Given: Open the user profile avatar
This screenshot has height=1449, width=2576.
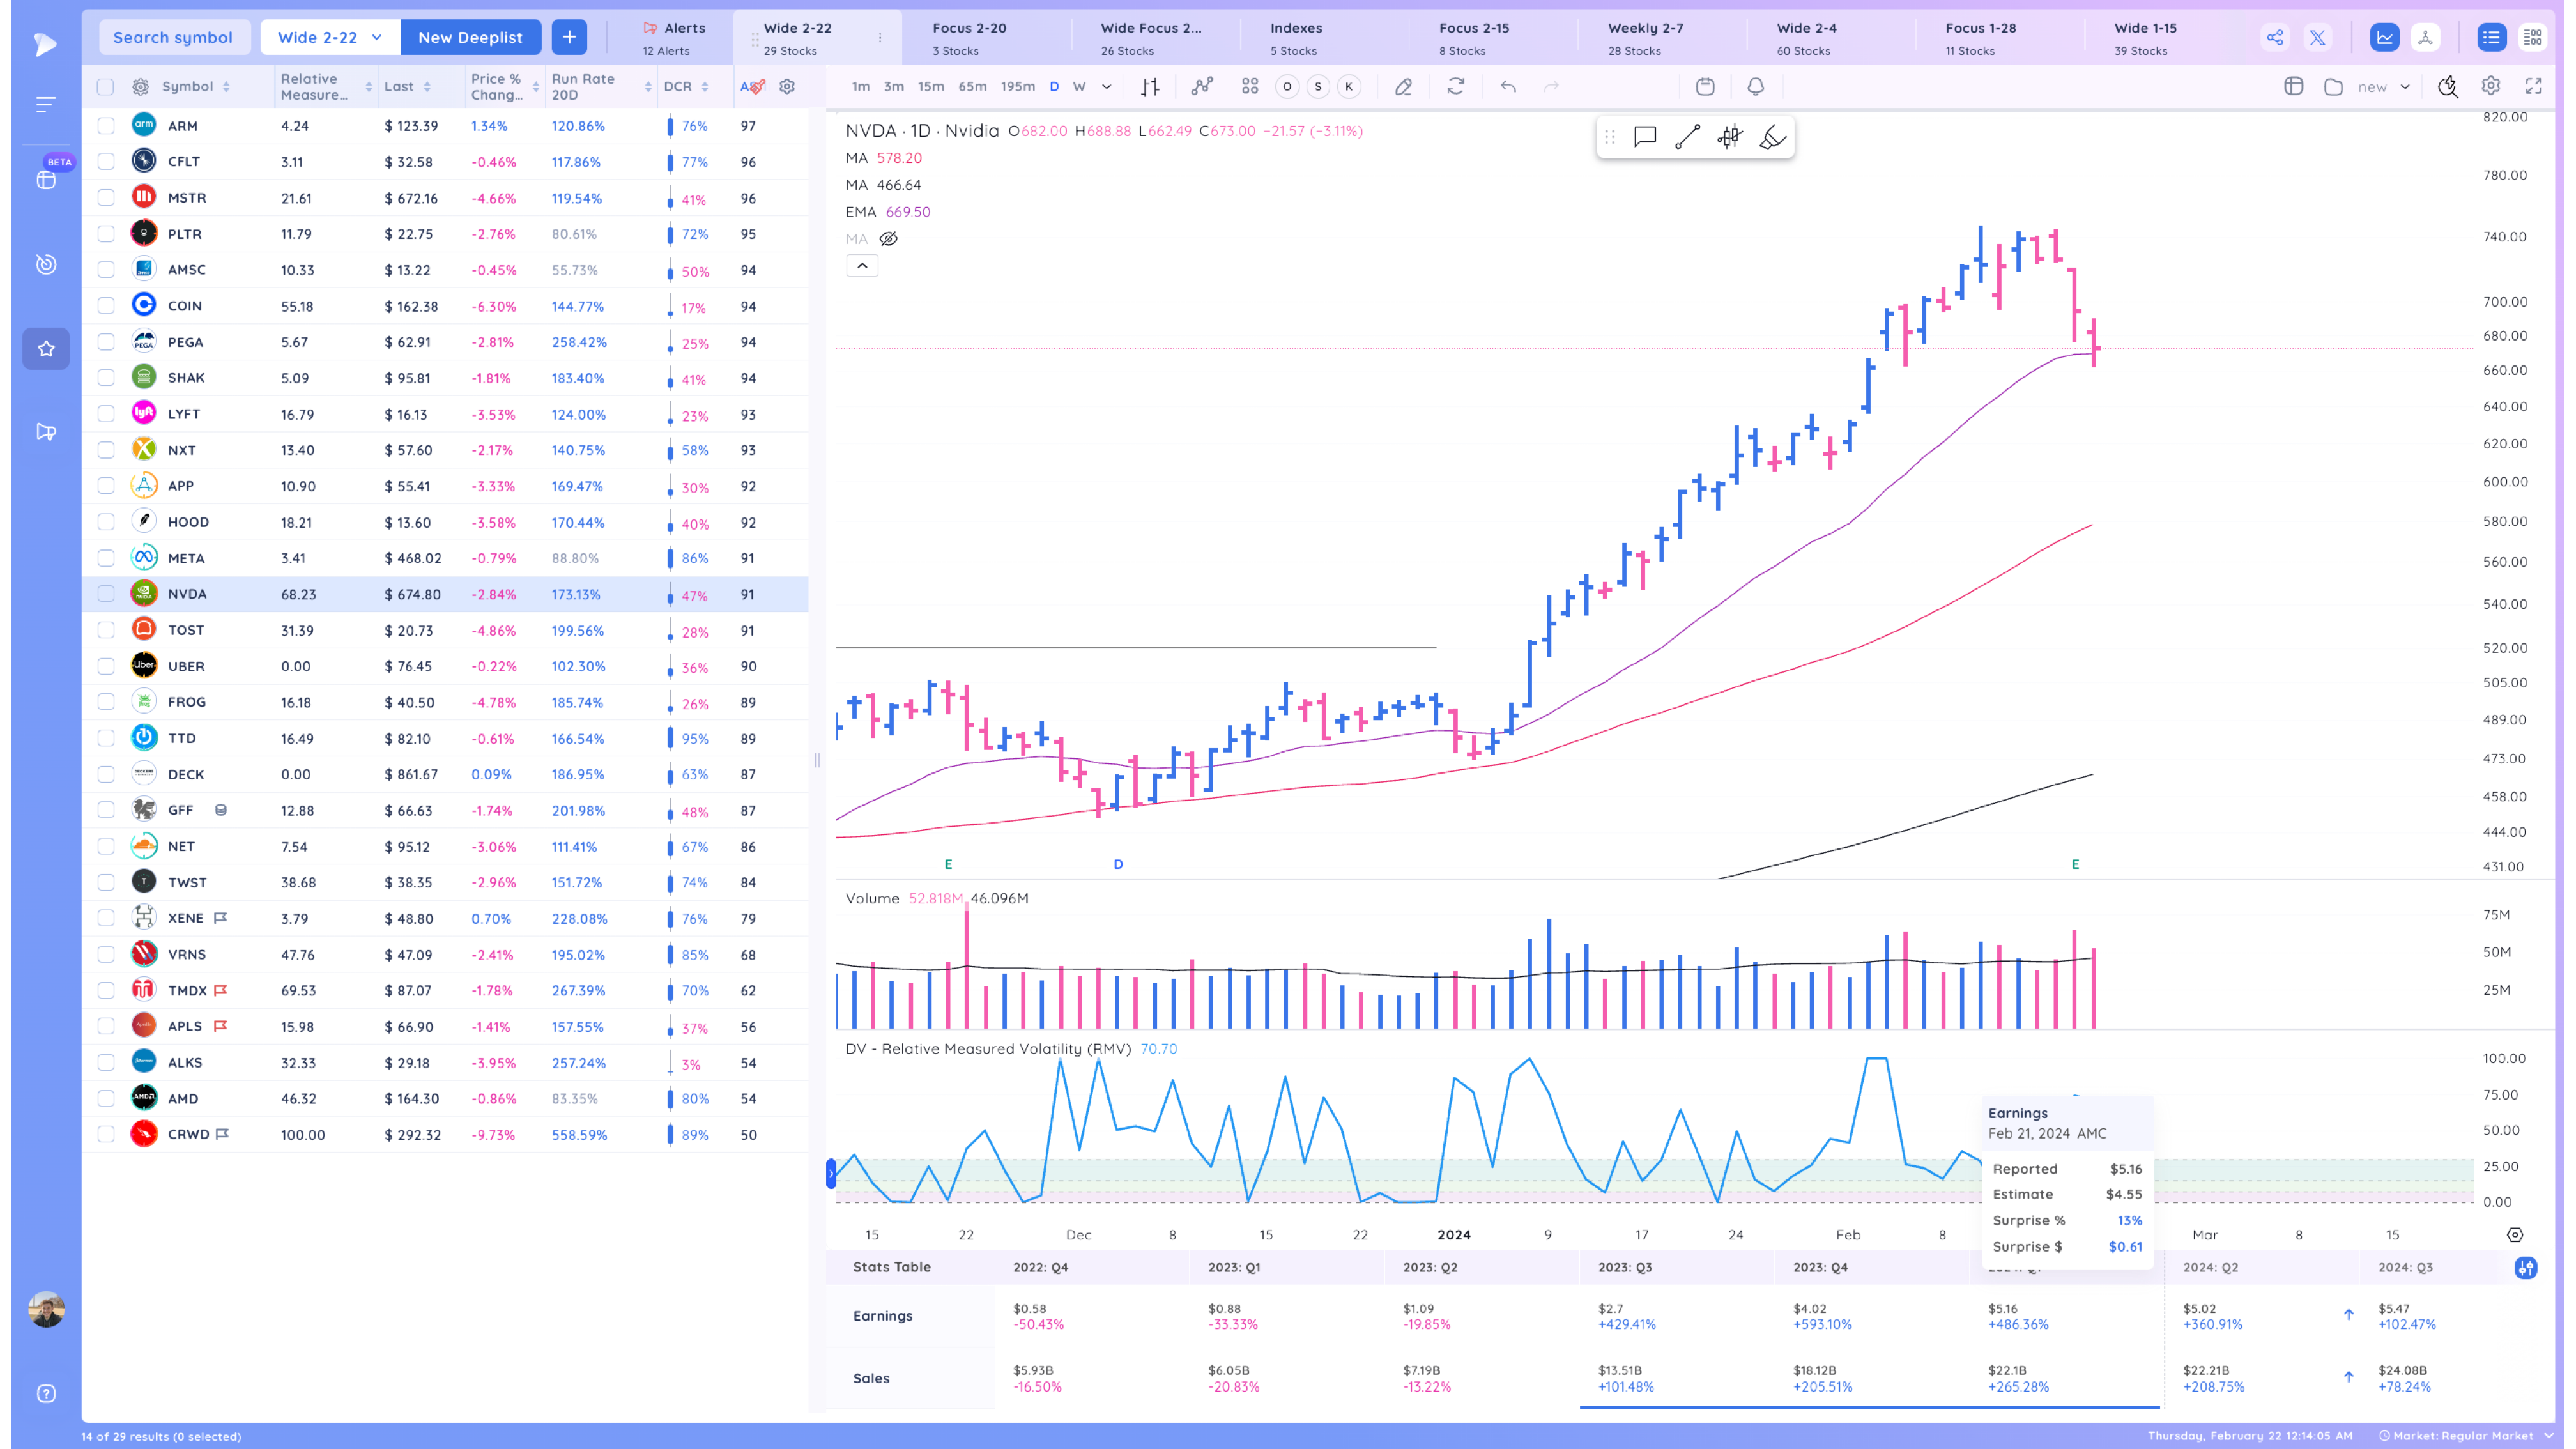Looking at the screenshot, I should pos(46,1310).
